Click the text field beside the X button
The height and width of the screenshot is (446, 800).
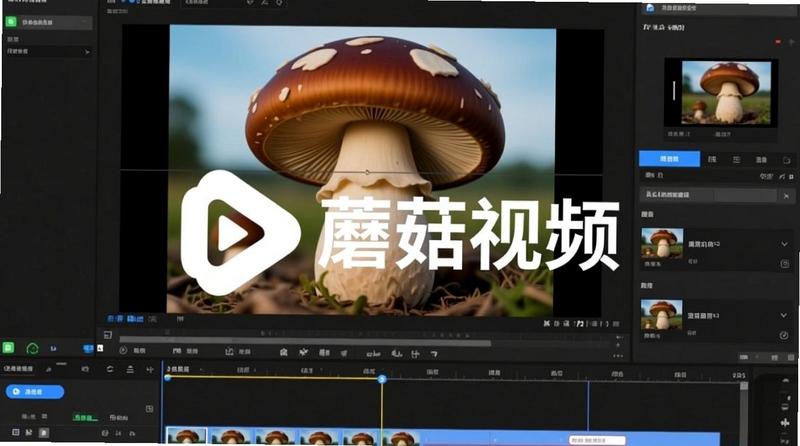coord(708,194)
